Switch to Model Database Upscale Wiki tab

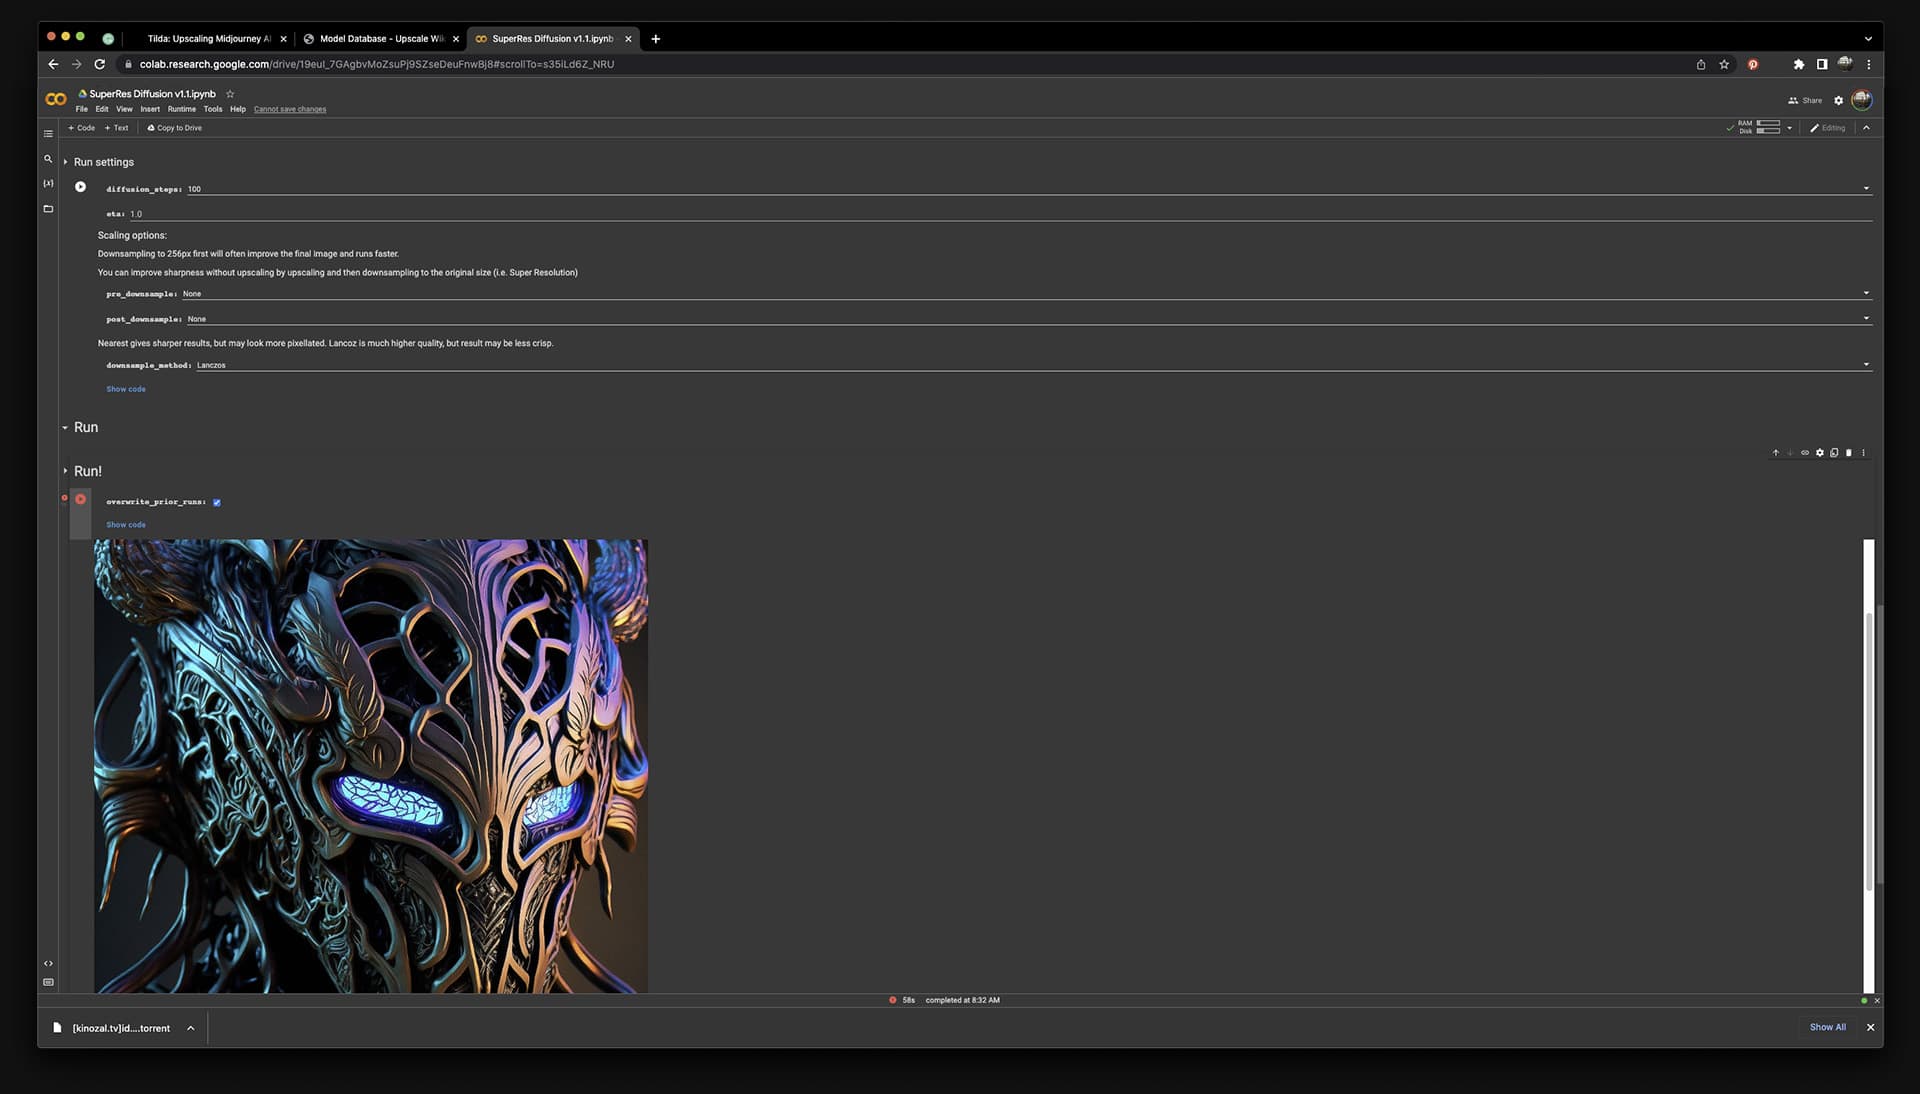(381, 39)
